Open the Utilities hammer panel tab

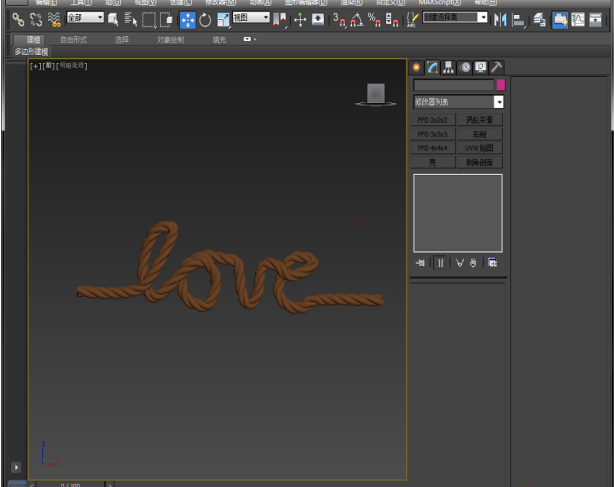click(496, 67)
